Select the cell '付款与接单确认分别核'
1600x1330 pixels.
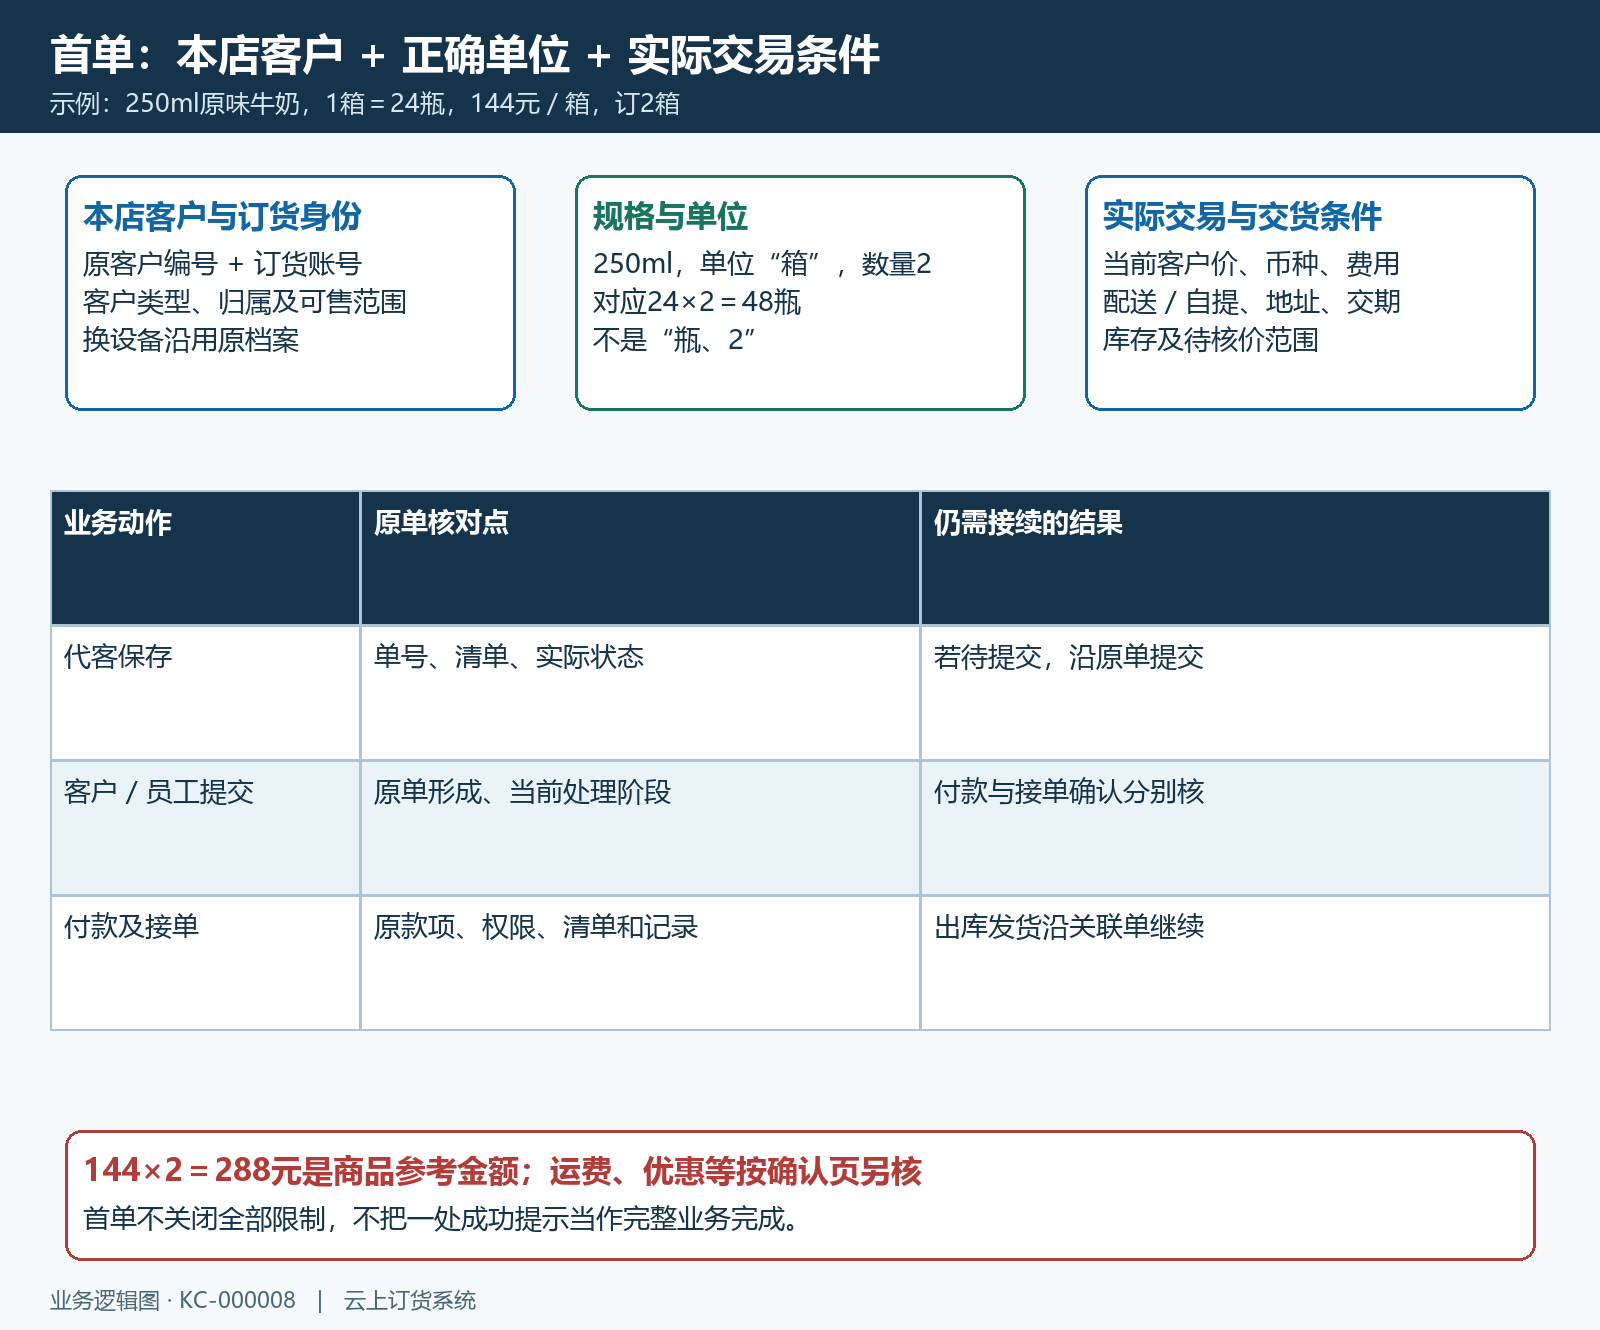coord(1235,828)
